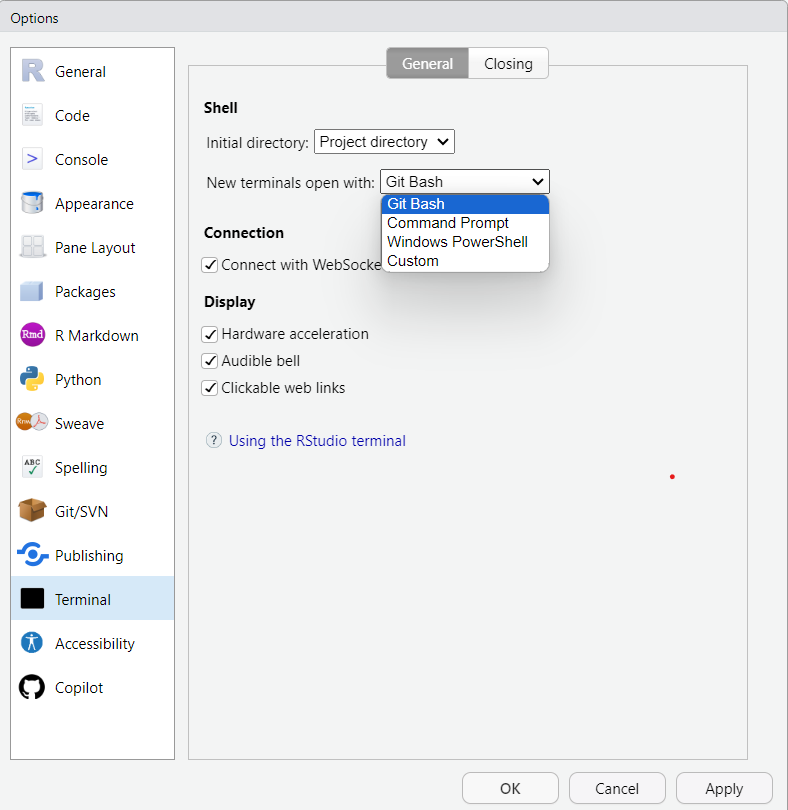
Task: Open Using the RStudio terminal link
Action: click(317, 441)
